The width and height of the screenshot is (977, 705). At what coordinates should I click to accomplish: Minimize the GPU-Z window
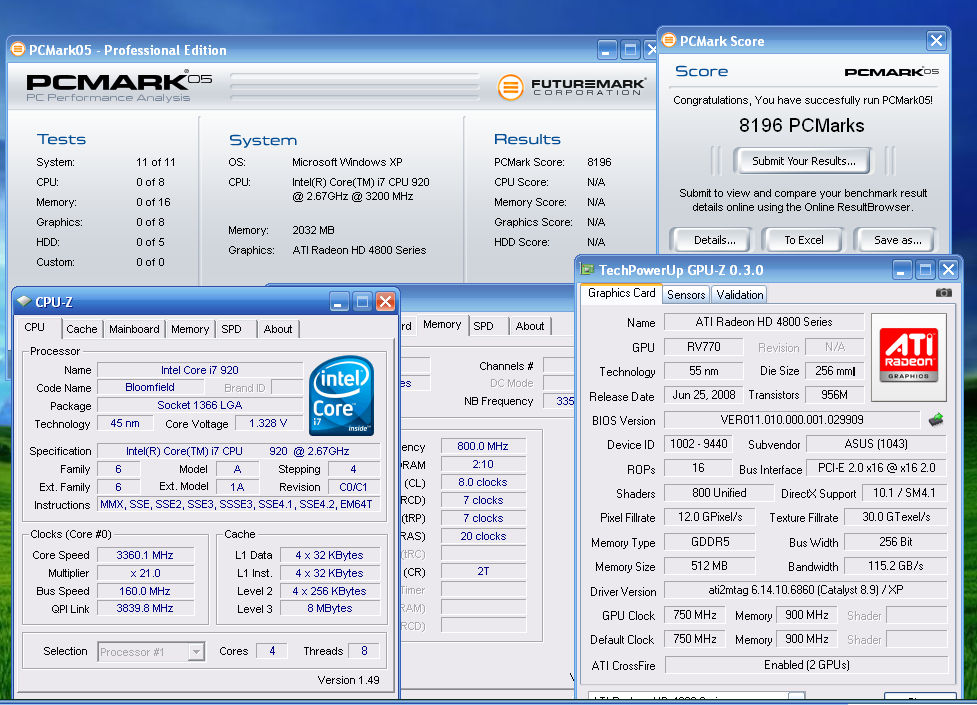(x=901, y=270)
